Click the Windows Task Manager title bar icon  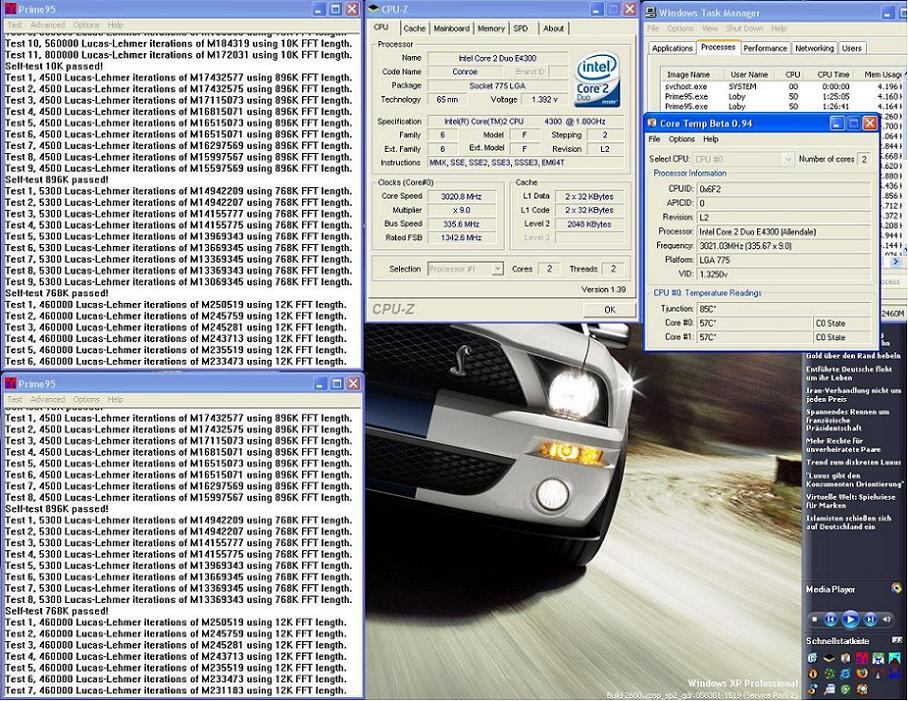[650, 13]
